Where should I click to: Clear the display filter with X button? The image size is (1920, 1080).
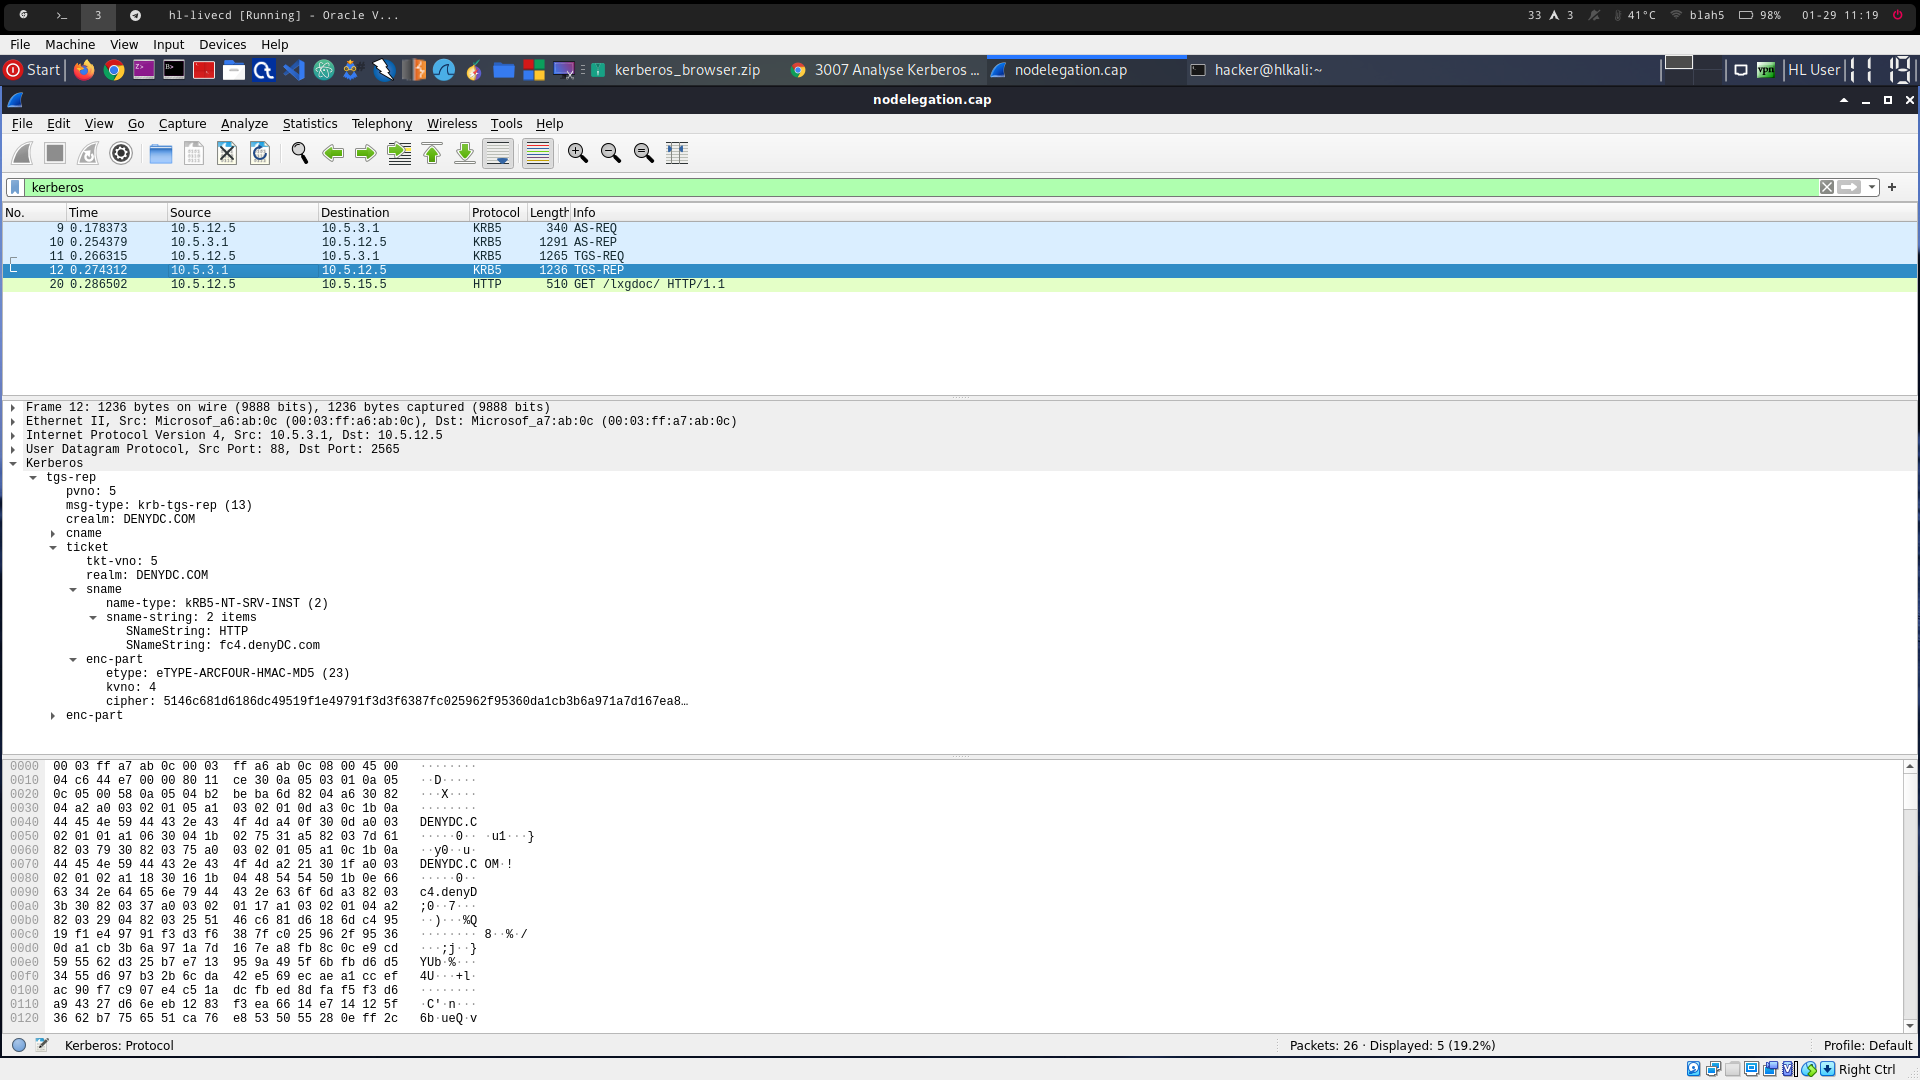[1827, 187]
